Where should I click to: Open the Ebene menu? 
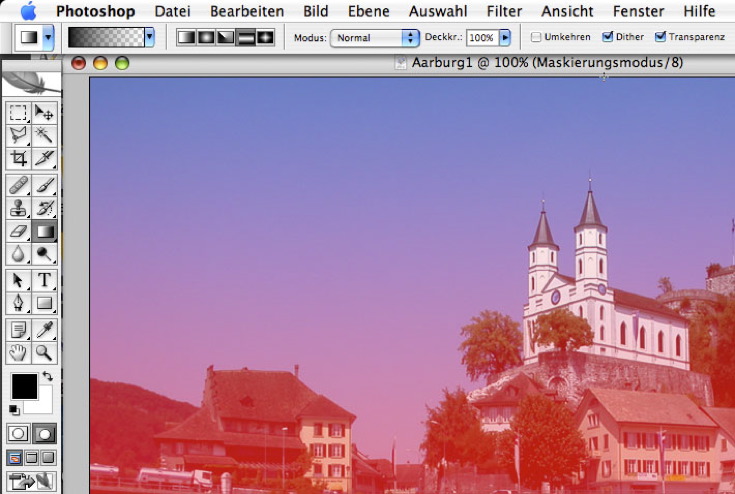coord(368,11)
